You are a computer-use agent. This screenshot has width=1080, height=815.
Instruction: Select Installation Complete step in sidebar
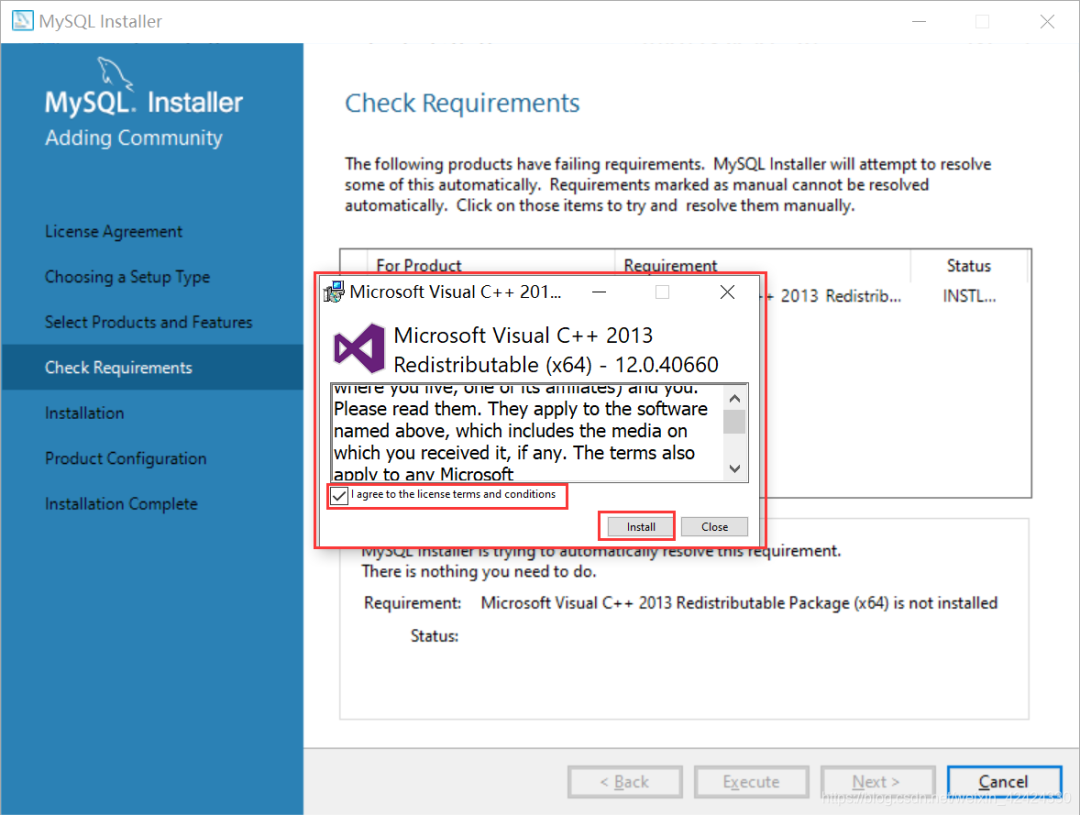coord(121,504)
